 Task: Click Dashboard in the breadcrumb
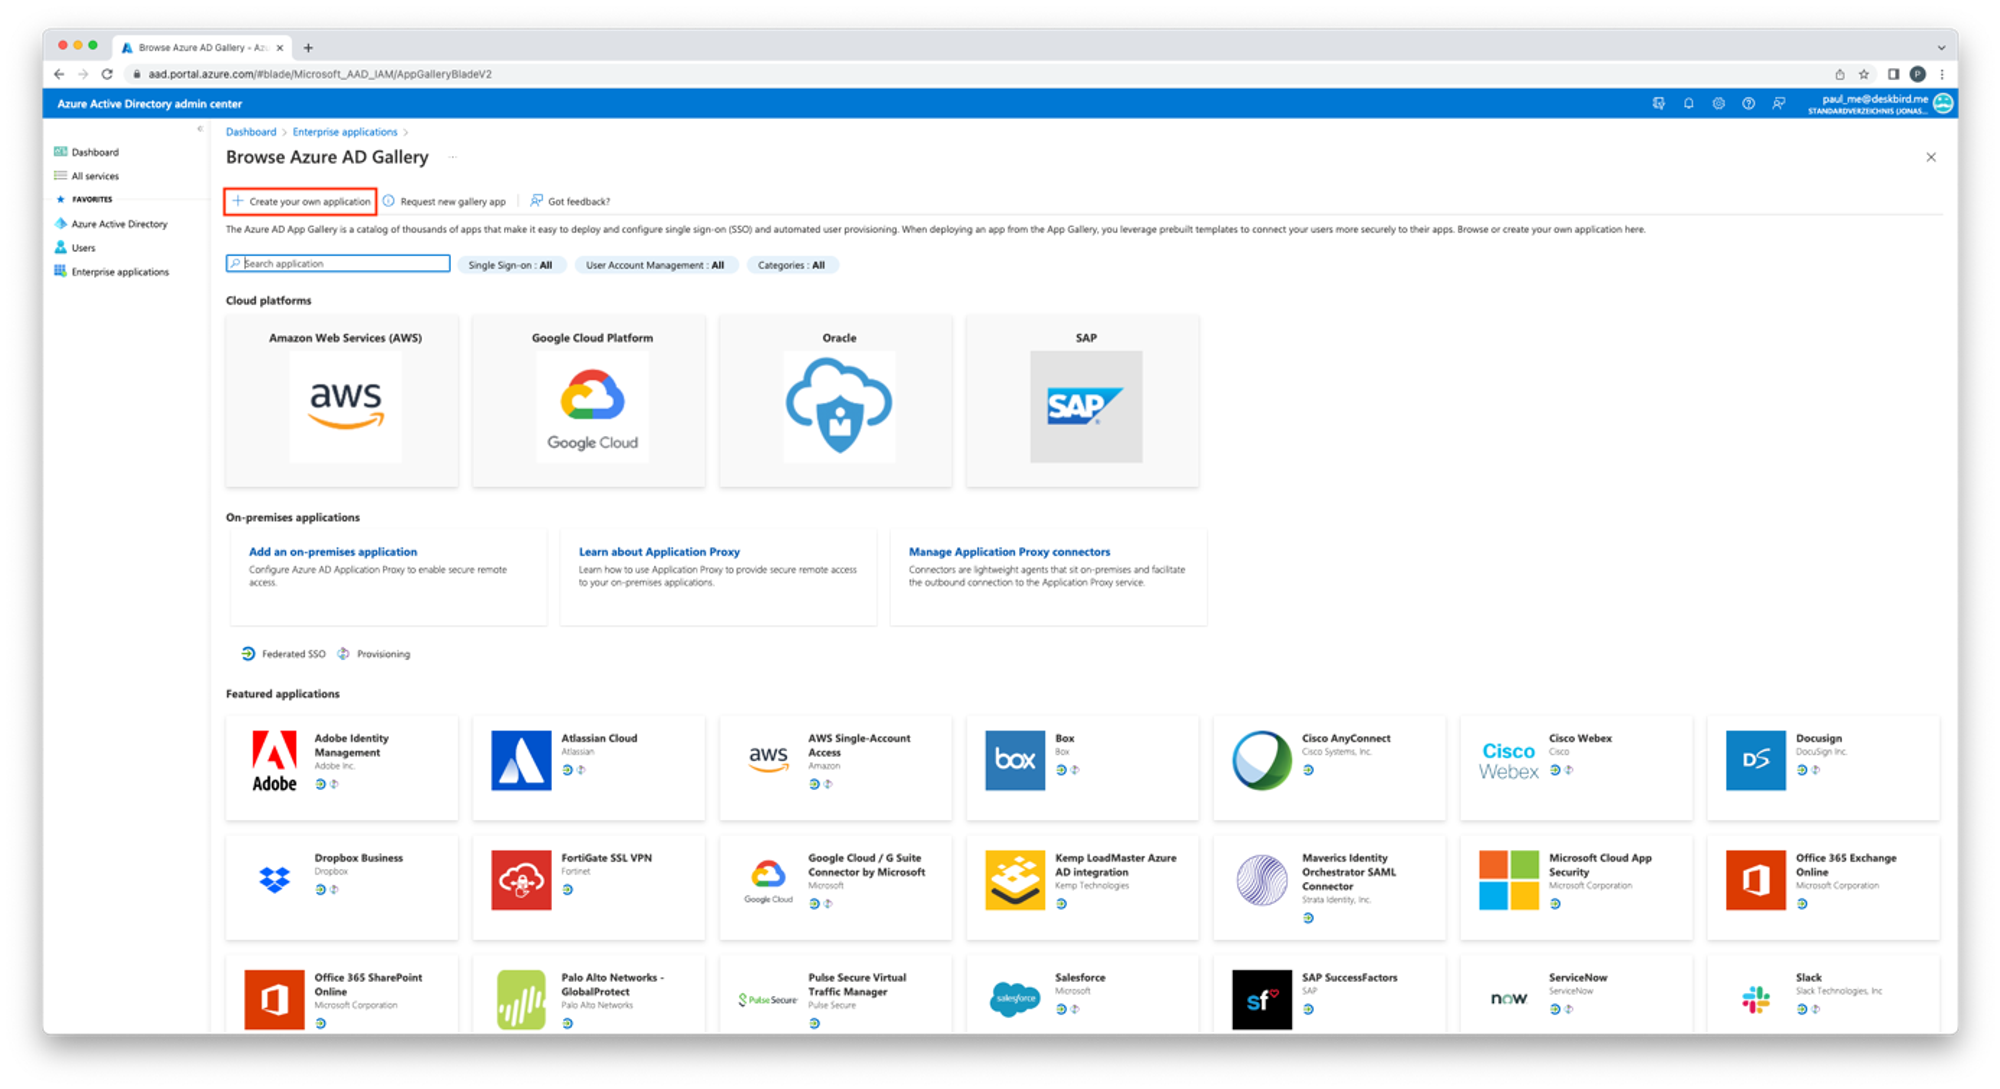[x=250, y=132]
